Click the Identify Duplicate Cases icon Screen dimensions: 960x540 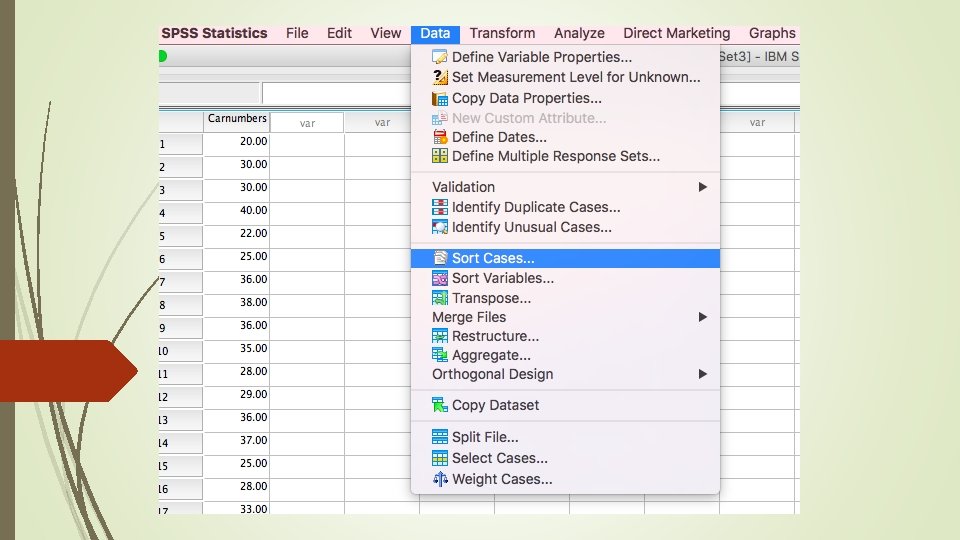(440, 207)
